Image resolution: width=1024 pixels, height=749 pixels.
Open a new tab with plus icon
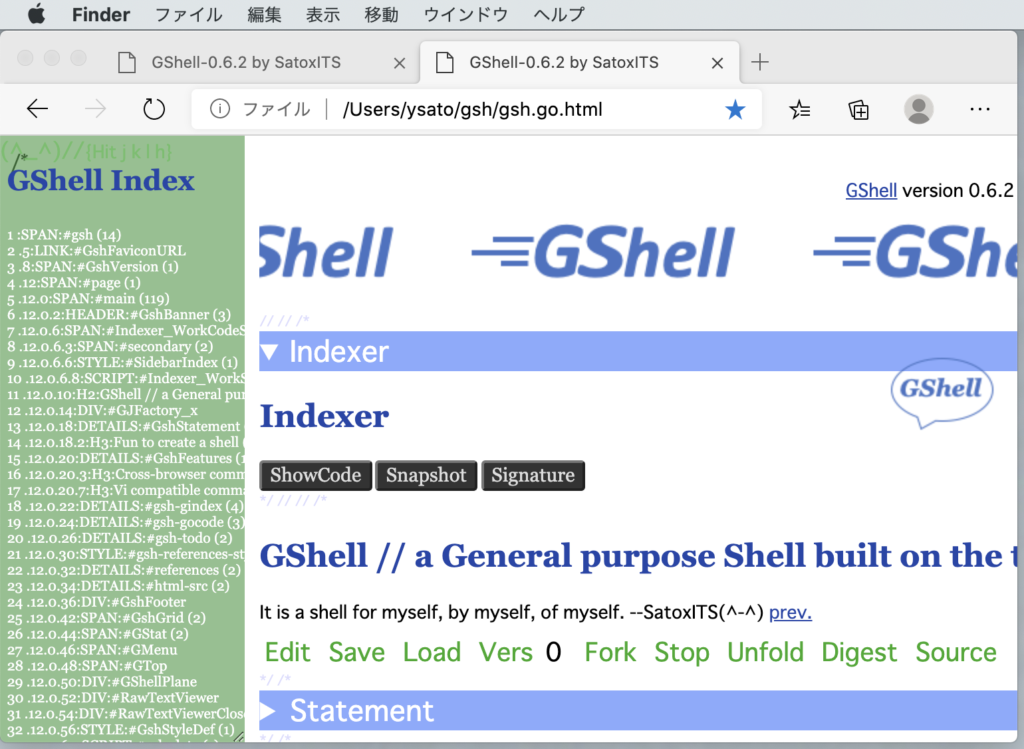click(760, 62)
